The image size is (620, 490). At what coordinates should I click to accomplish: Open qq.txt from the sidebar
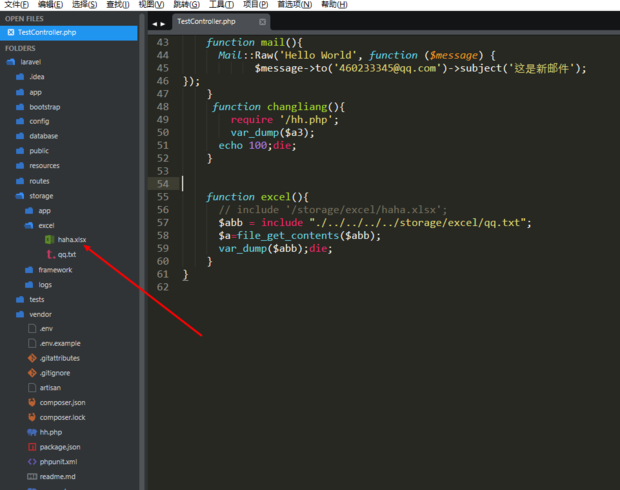pyautogui.click(x=67, y=255)
